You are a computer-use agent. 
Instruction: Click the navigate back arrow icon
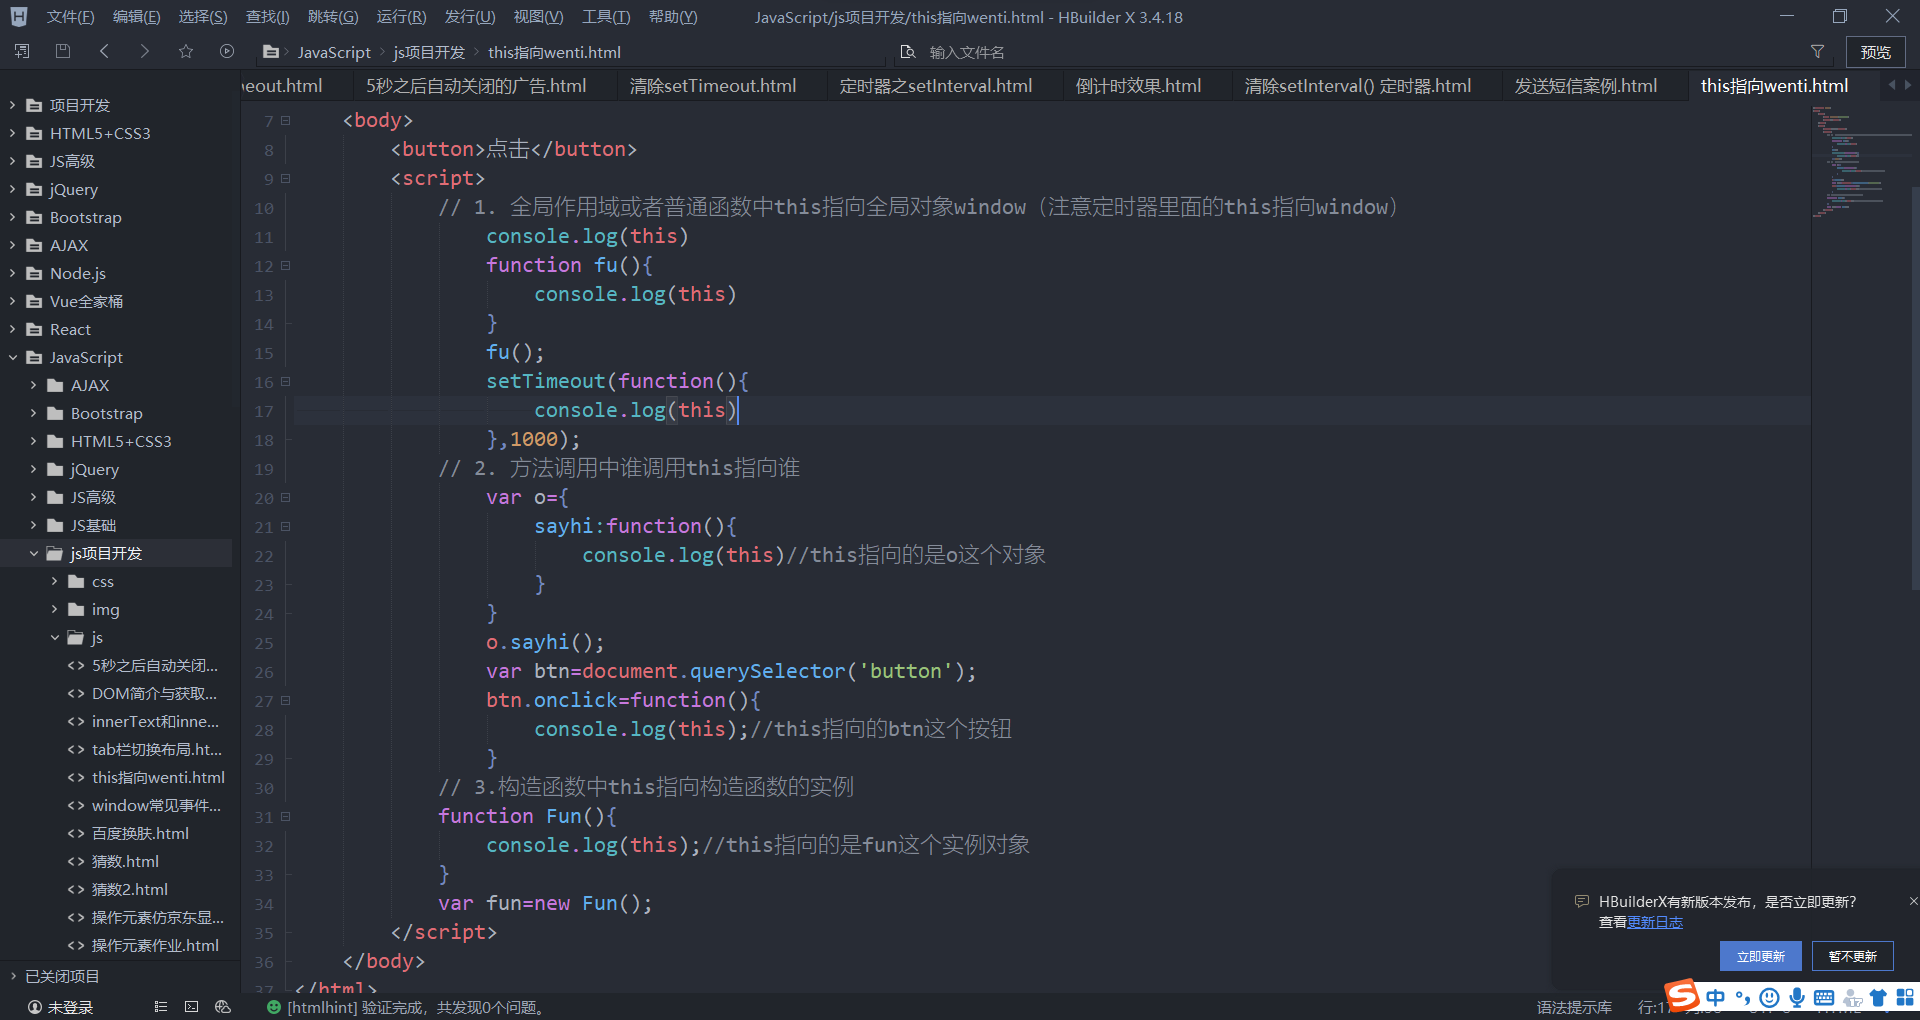[104, 51]
